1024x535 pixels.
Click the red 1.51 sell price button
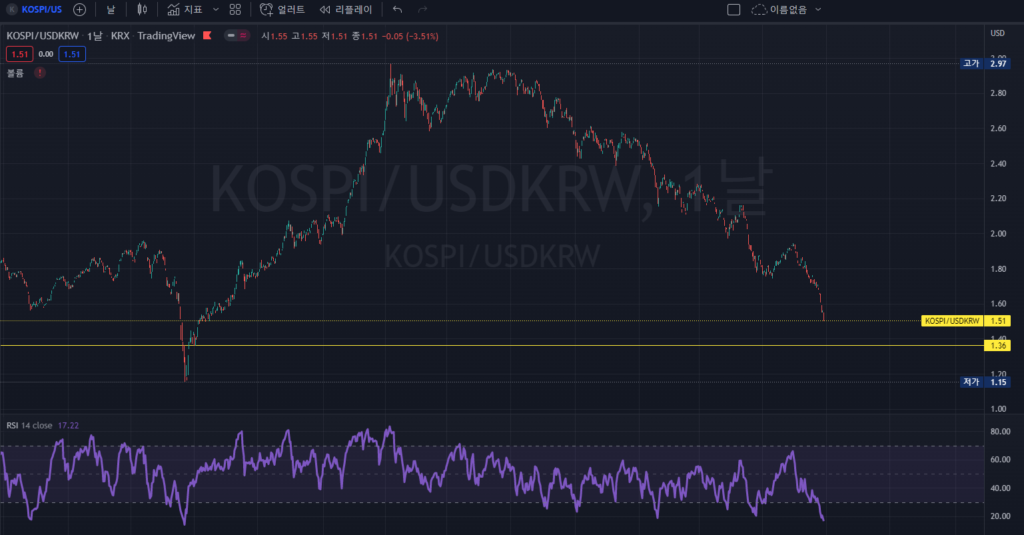18,54
